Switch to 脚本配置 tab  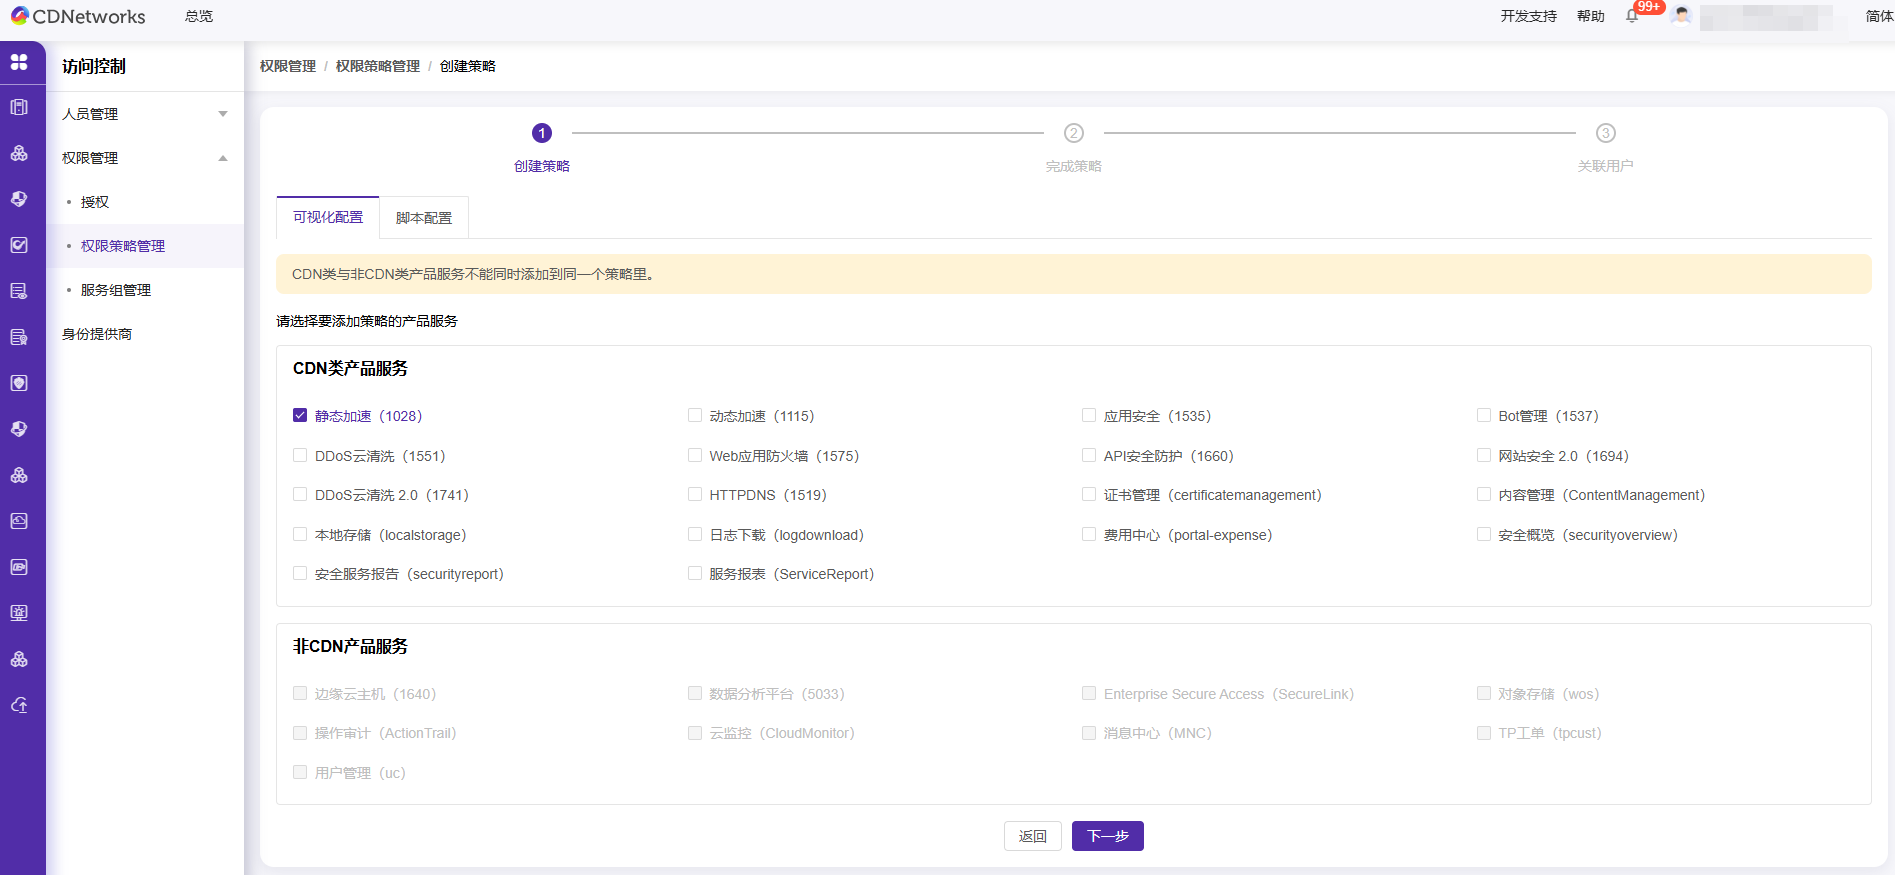tap(424, 218)
